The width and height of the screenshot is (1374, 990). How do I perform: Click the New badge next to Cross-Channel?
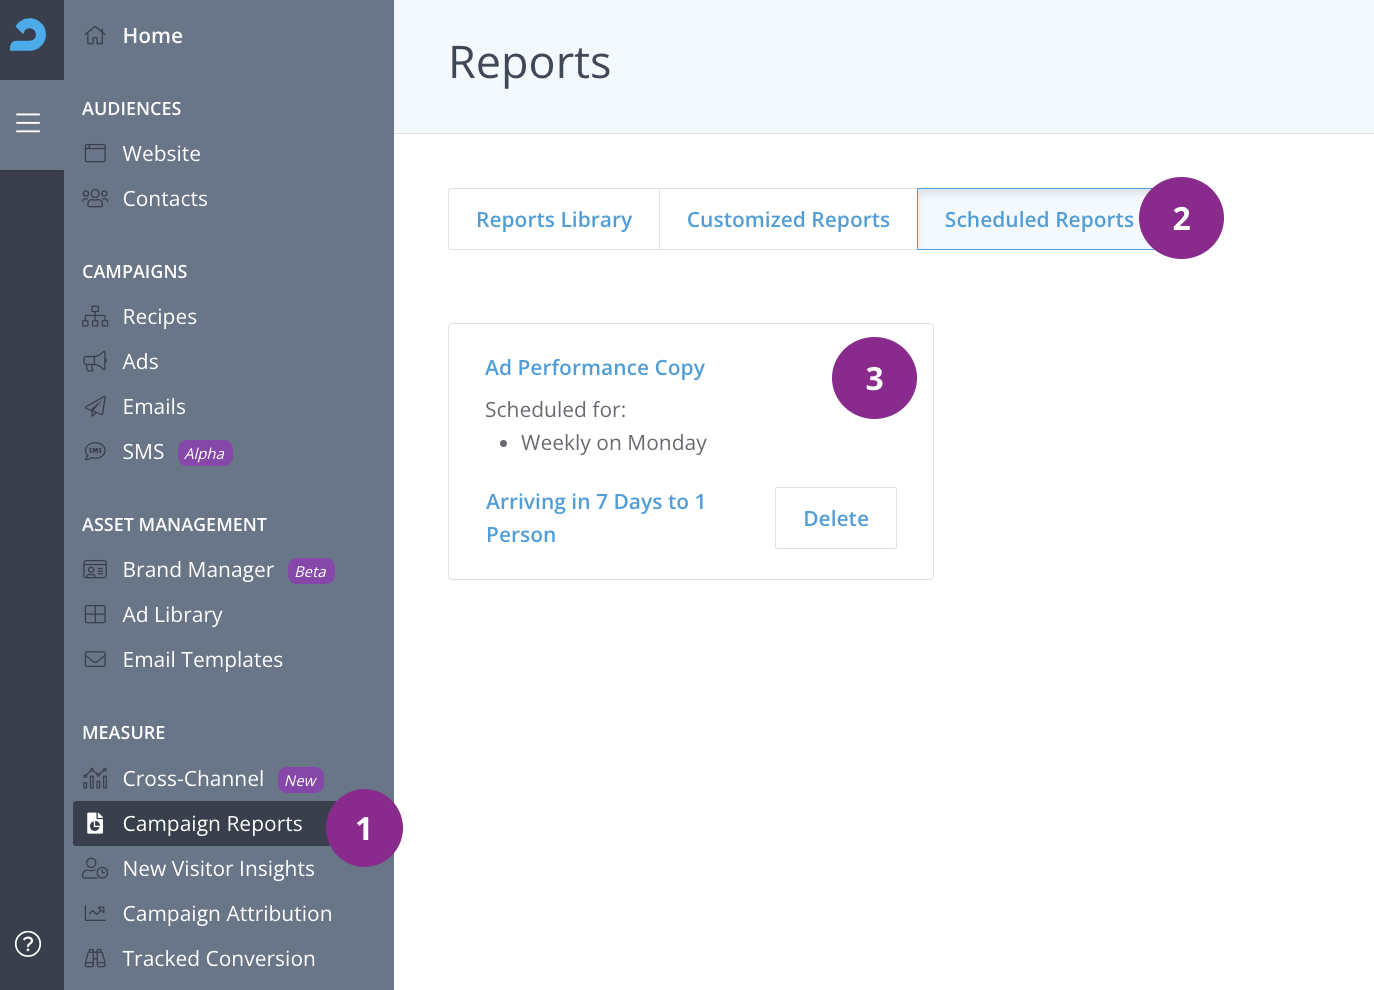[301, 780]
